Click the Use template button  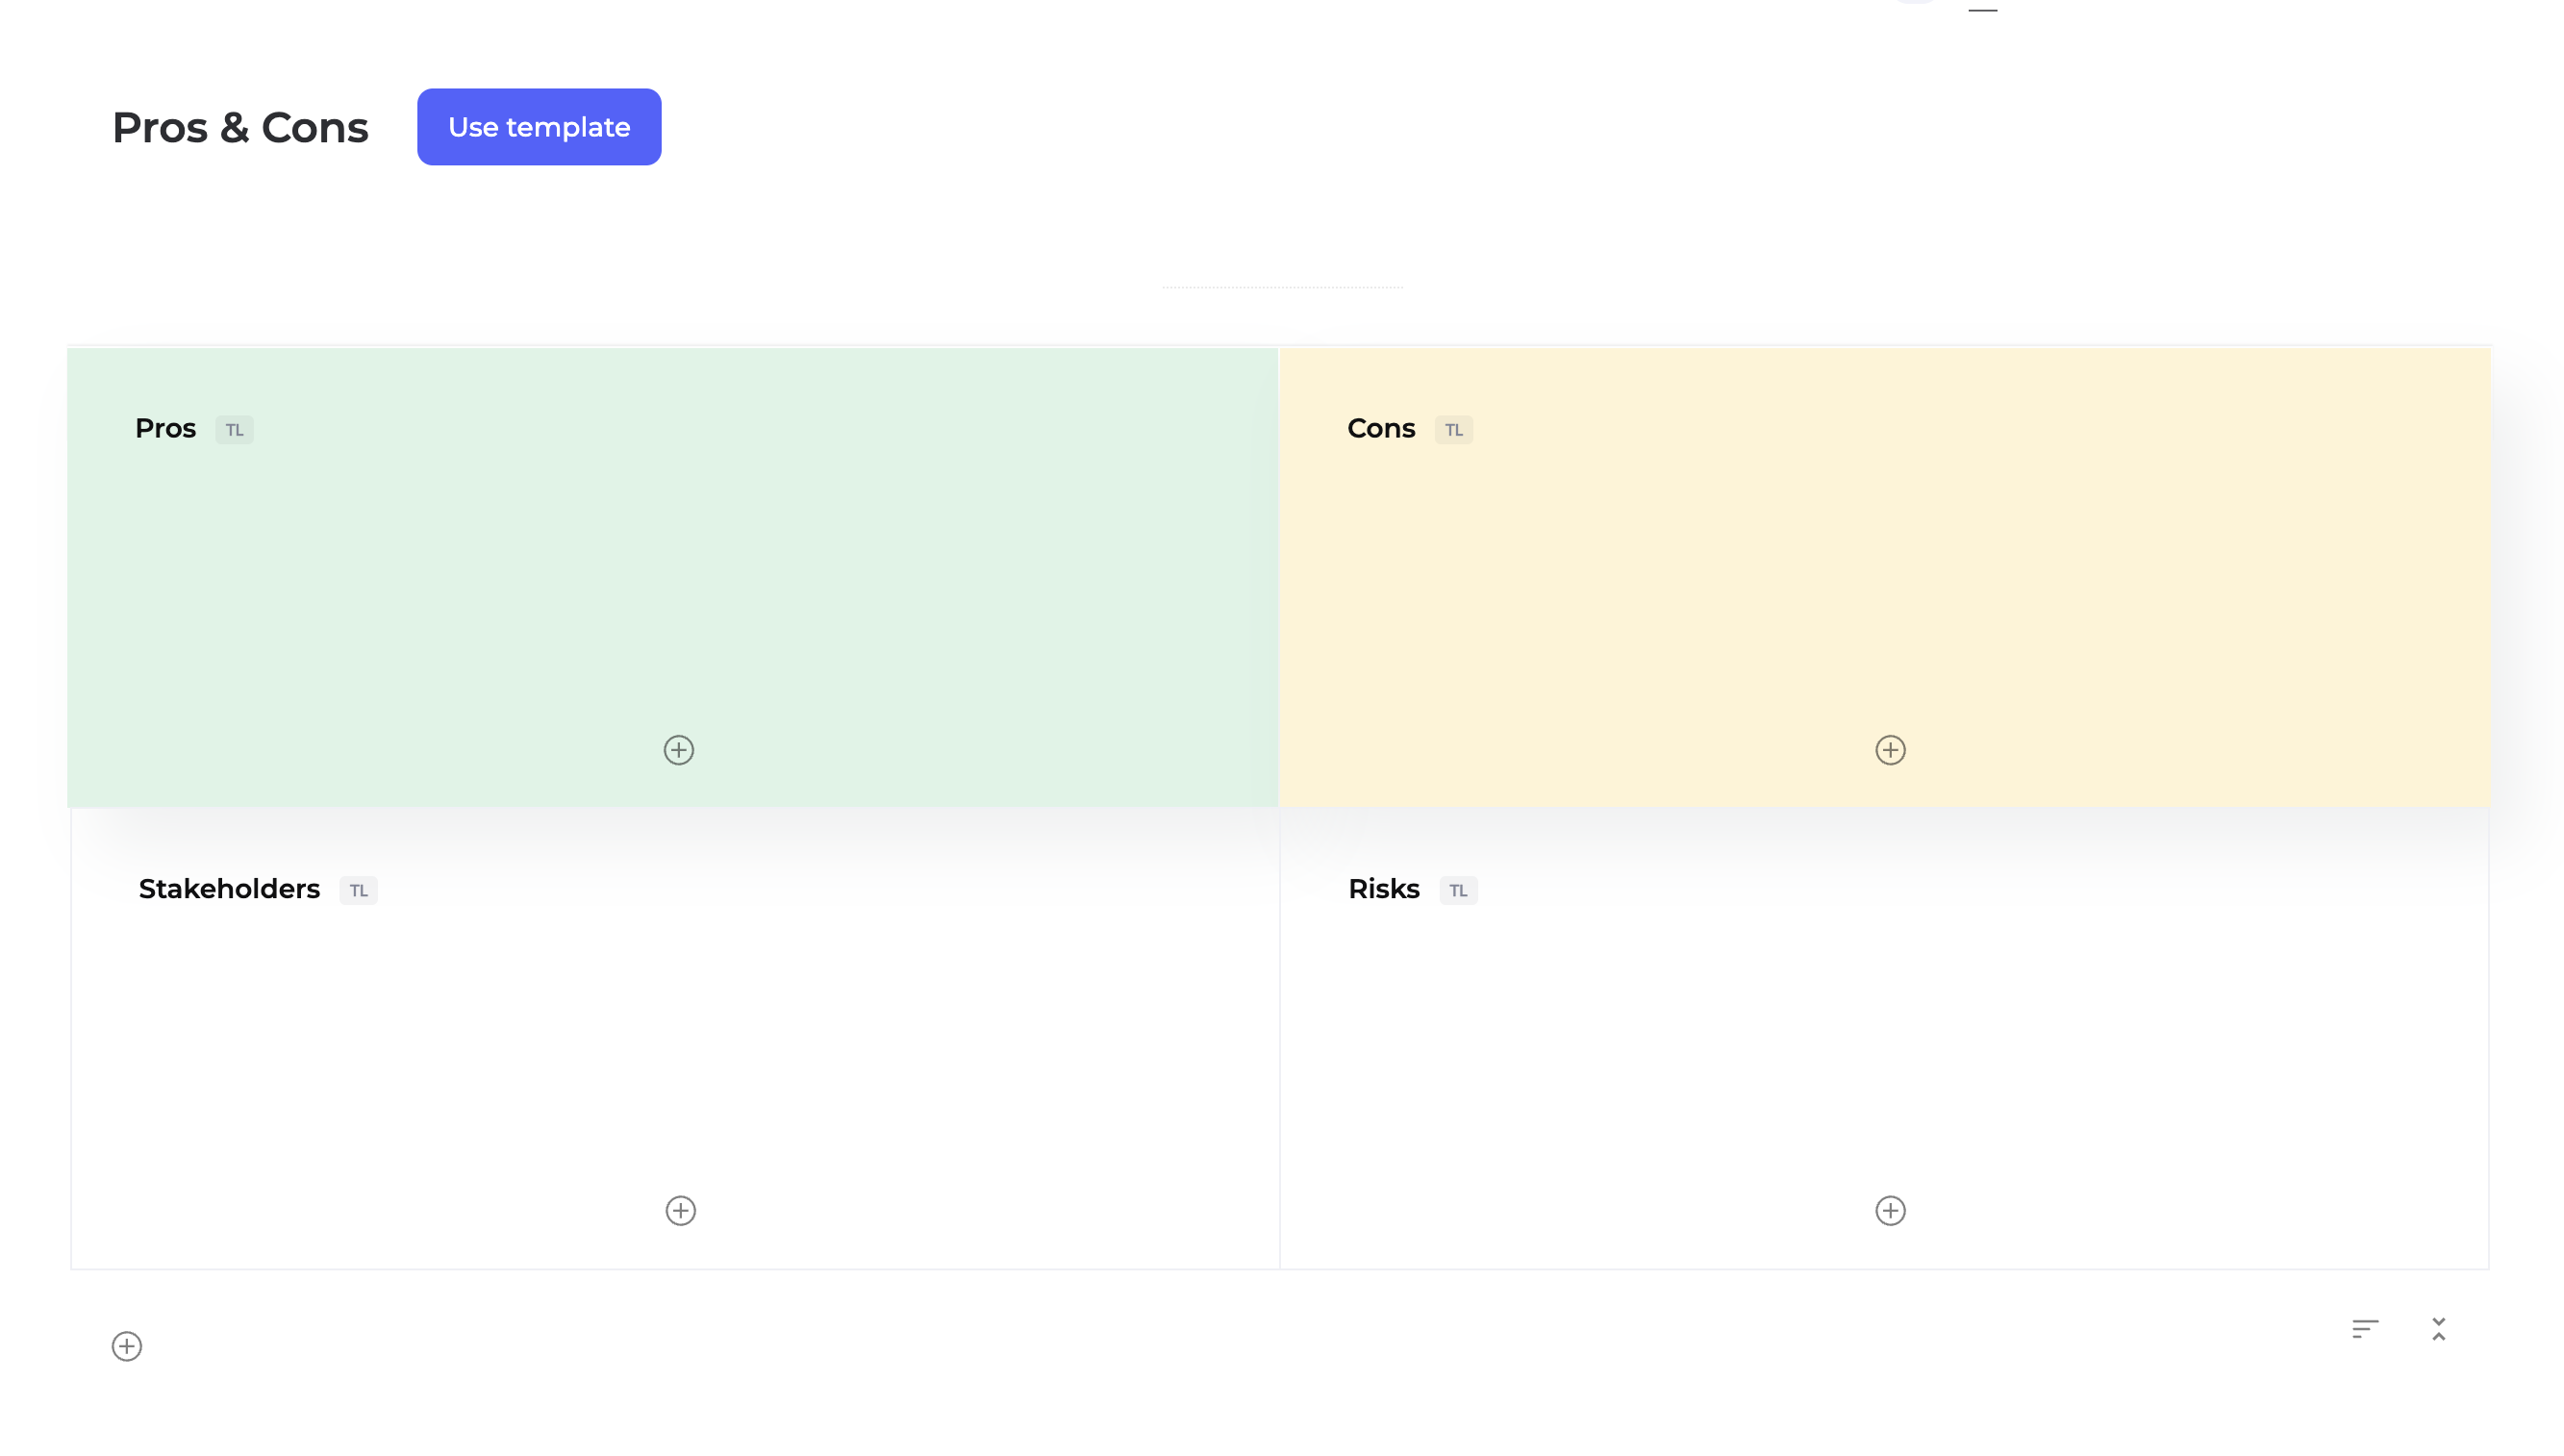[x=539, y=127]
